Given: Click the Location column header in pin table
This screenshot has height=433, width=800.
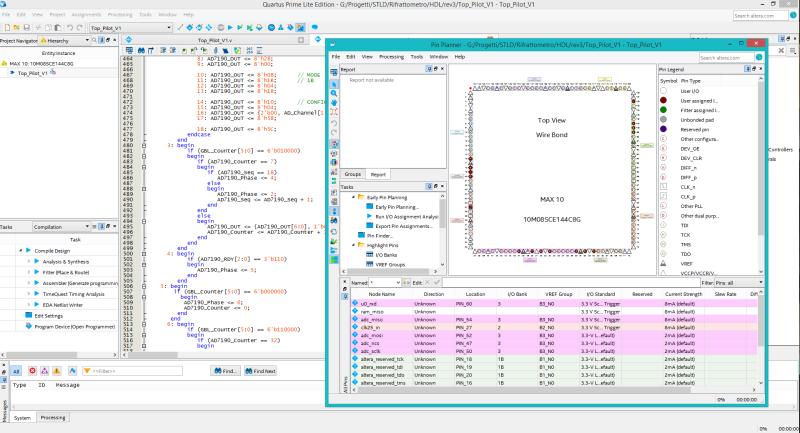Looking at the screenshot, I should pos(475,294).
